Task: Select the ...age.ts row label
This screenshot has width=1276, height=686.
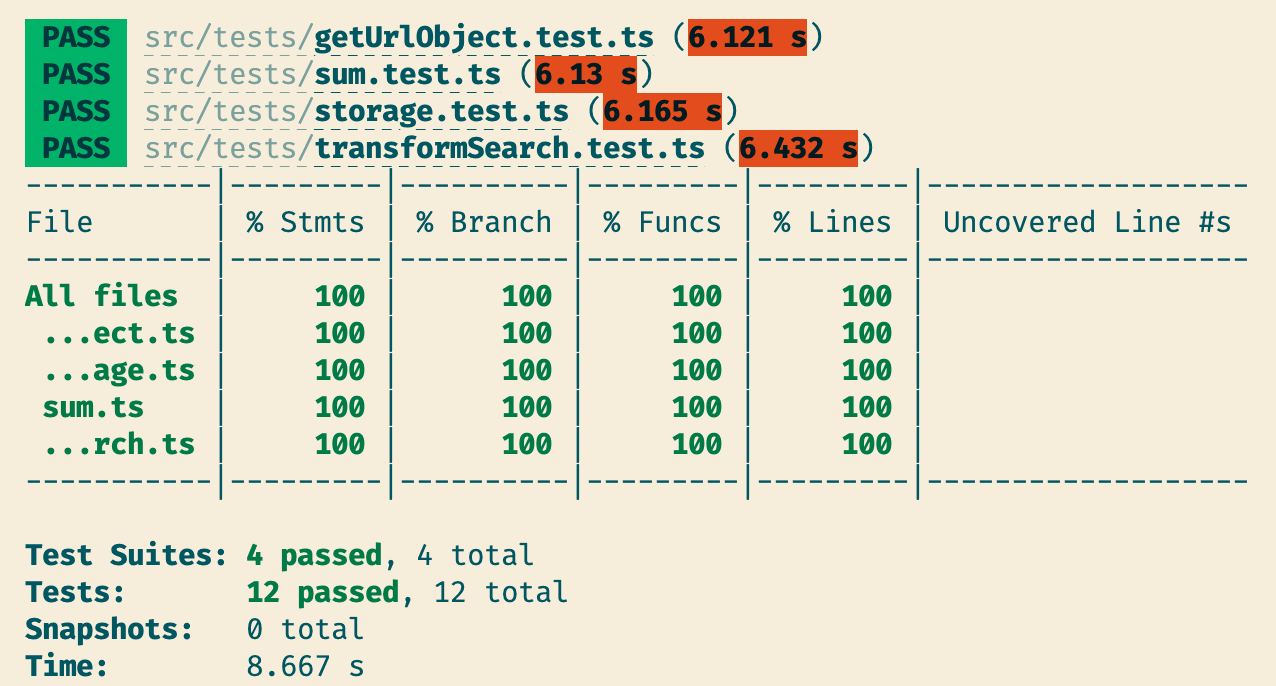Action: tap(119, 370)
